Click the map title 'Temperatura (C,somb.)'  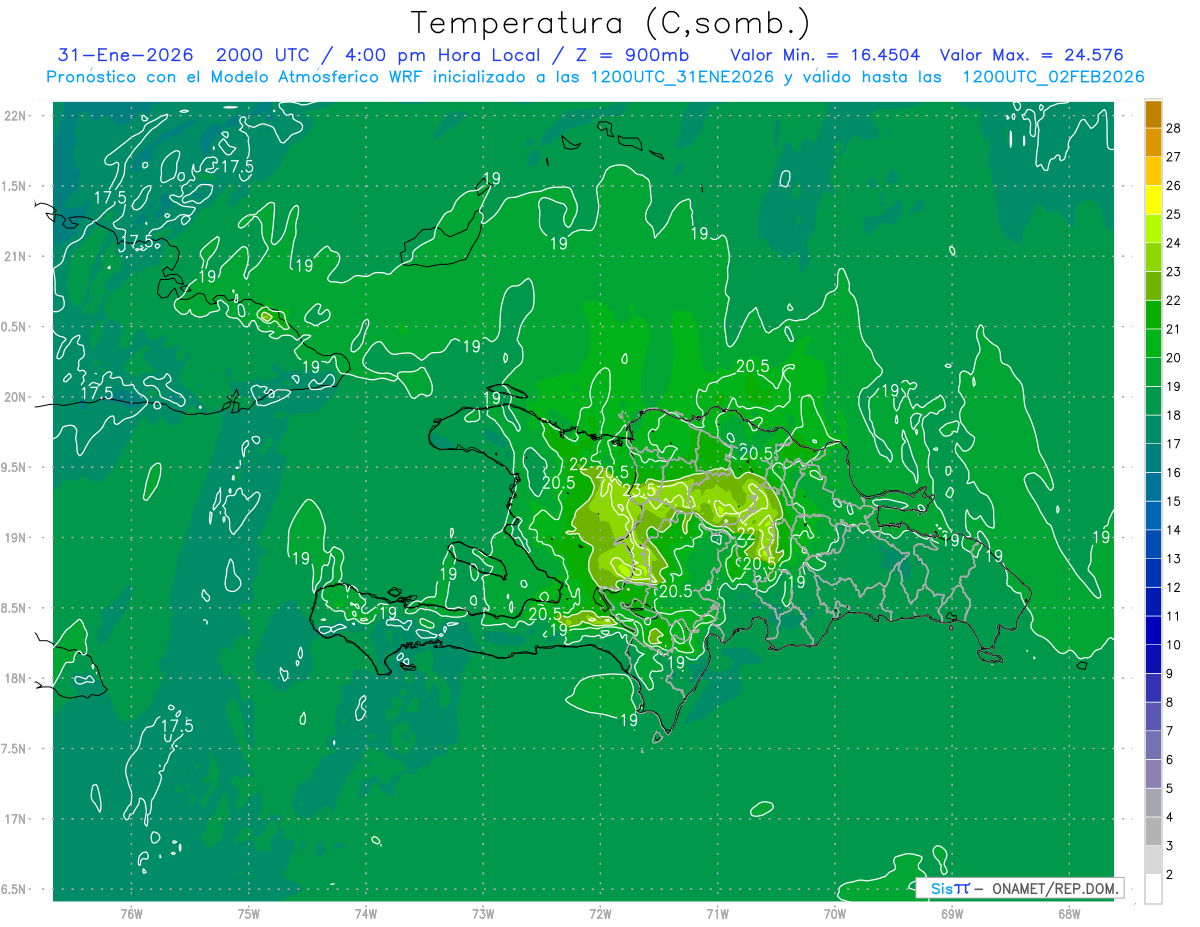pos(611,23)
